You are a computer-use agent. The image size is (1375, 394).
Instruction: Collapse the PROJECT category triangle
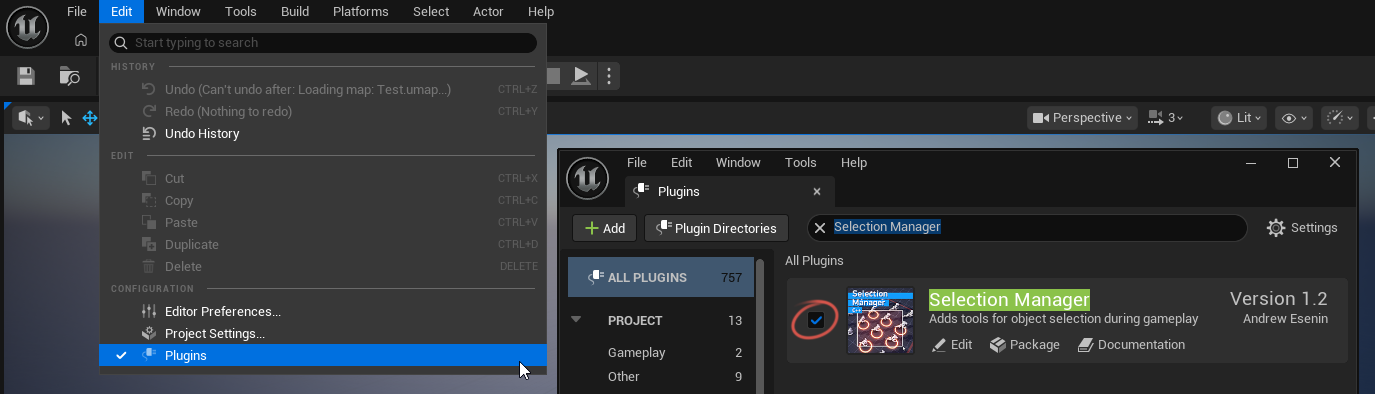pos(576,320)
